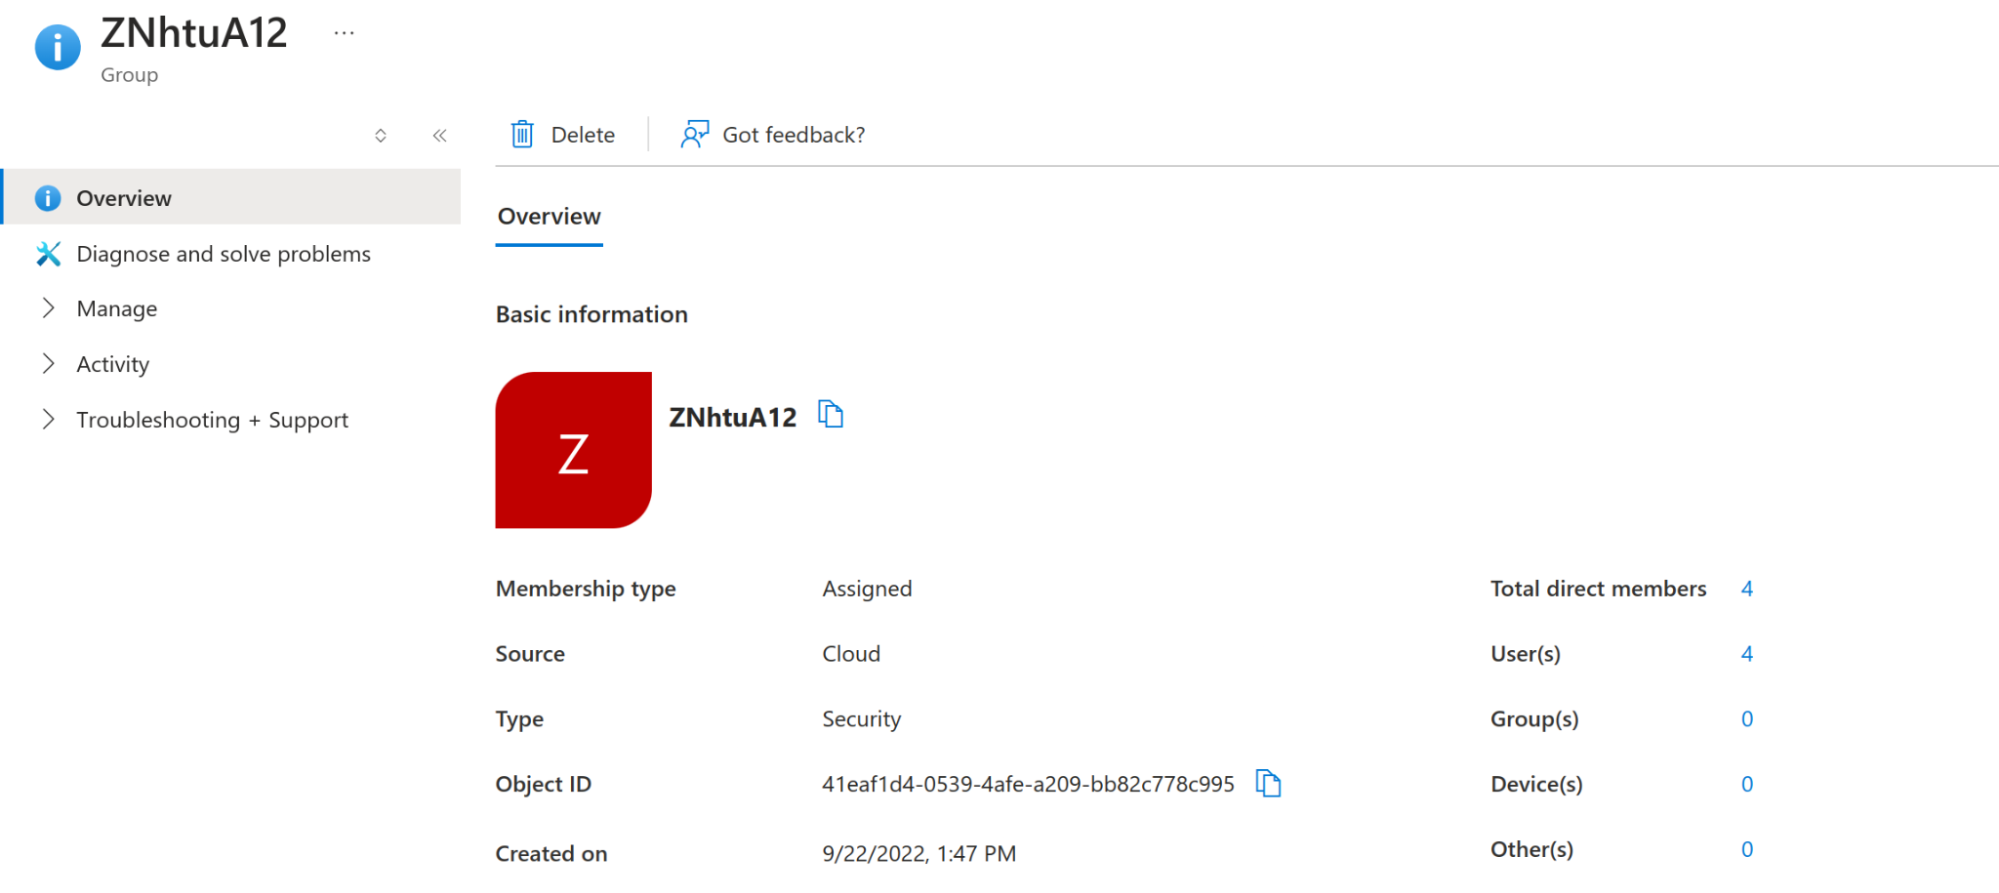Expand the Activity section
The height and width of the screenshot is (893, 1999).
coord(48,364)
